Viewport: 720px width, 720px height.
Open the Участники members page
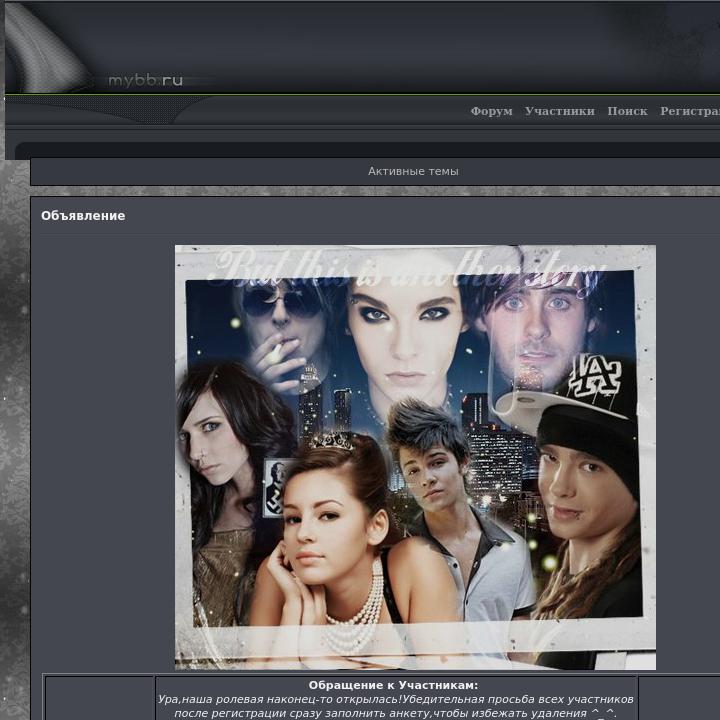pos(560,111)
